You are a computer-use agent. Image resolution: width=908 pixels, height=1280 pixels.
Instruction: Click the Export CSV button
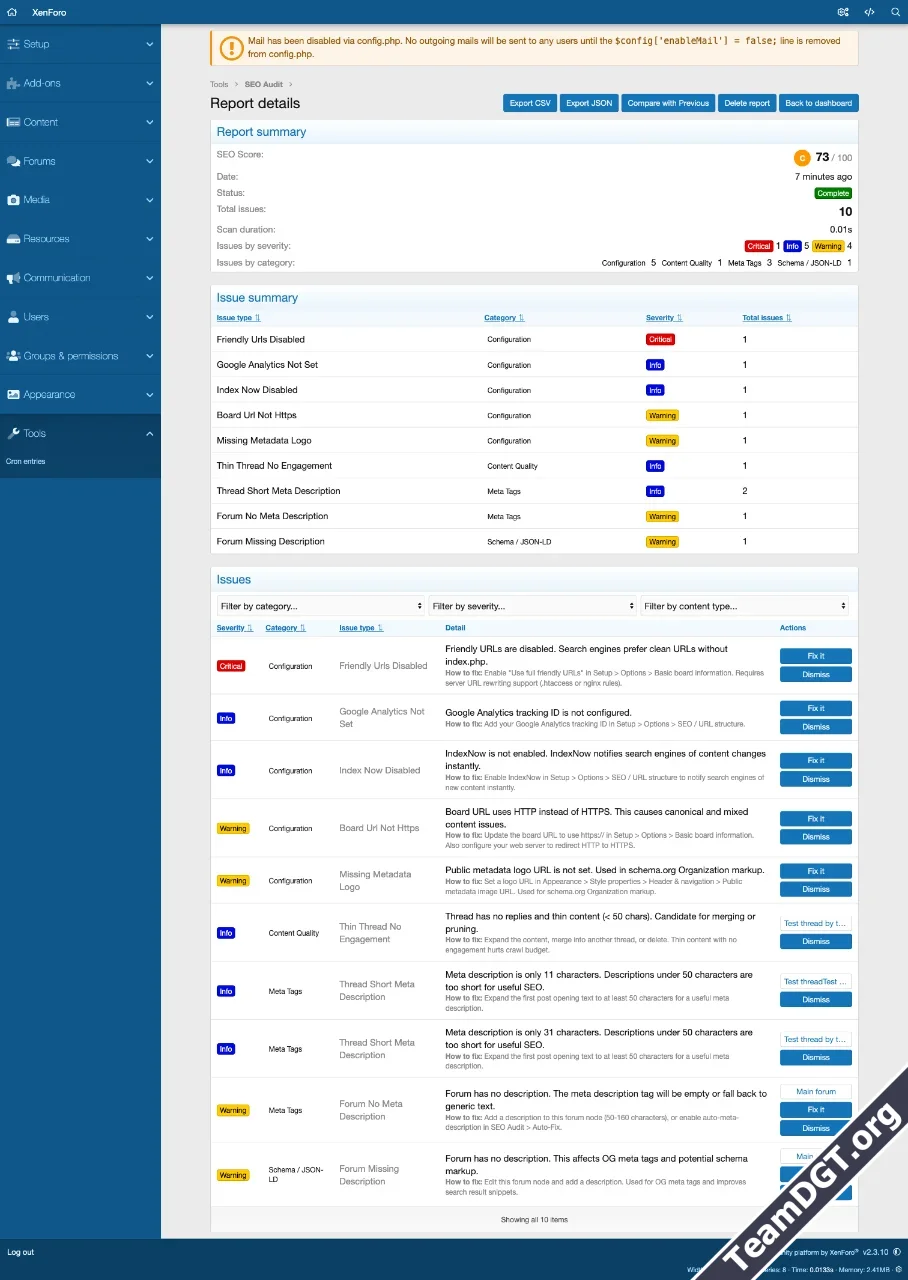(530, 103)
